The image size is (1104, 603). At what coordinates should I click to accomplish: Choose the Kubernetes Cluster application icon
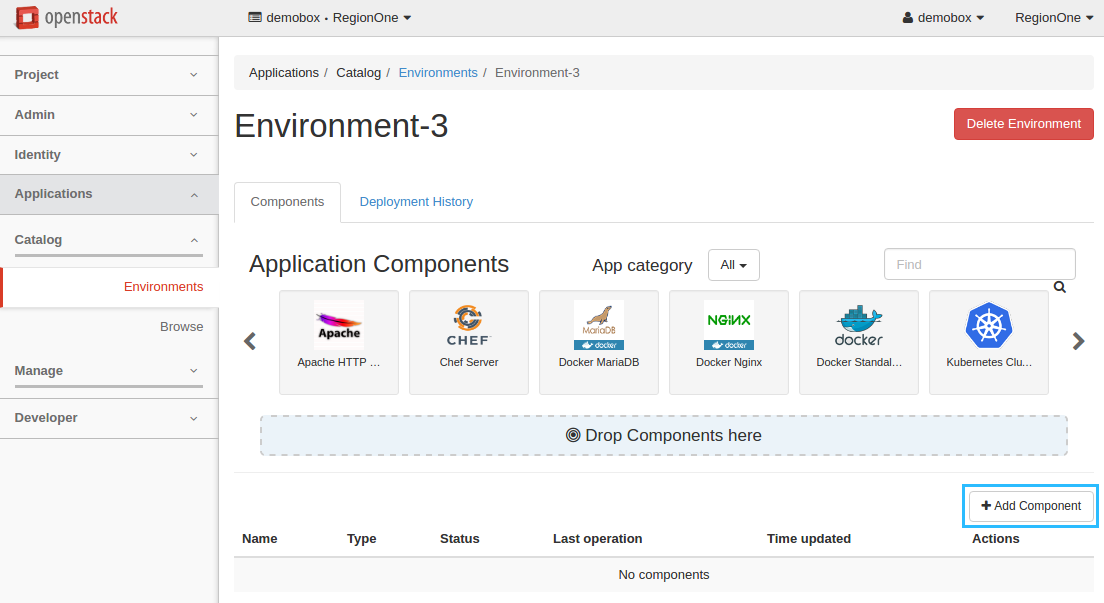pyautogui.click(x=988, y=325)
